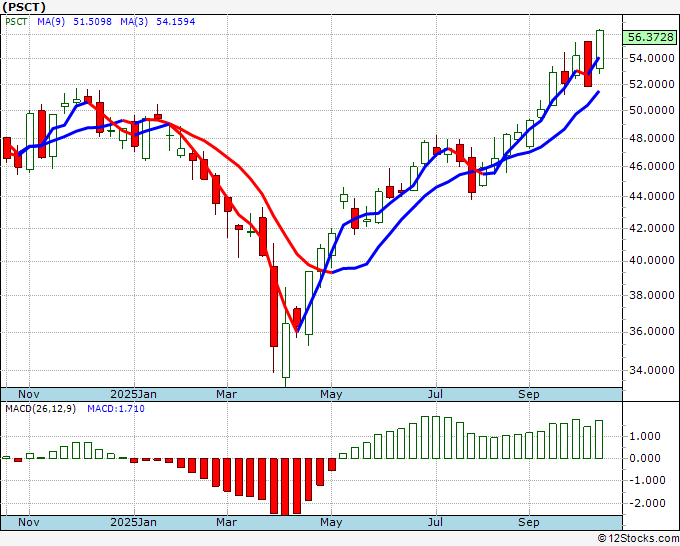Select the 54.0000 price axis label

tap(651, 58)
